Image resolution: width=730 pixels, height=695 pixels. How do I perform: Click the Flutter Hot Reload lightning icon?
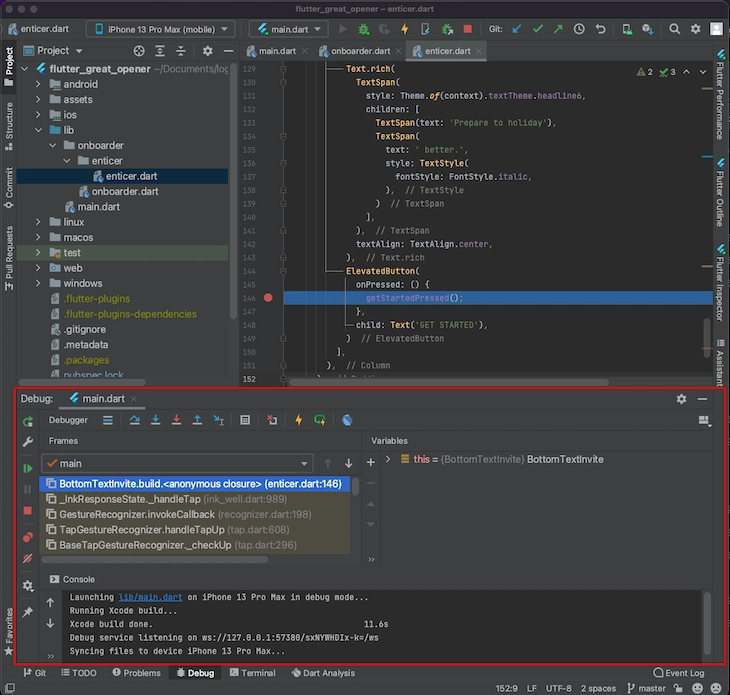click(x=298, y=420)
